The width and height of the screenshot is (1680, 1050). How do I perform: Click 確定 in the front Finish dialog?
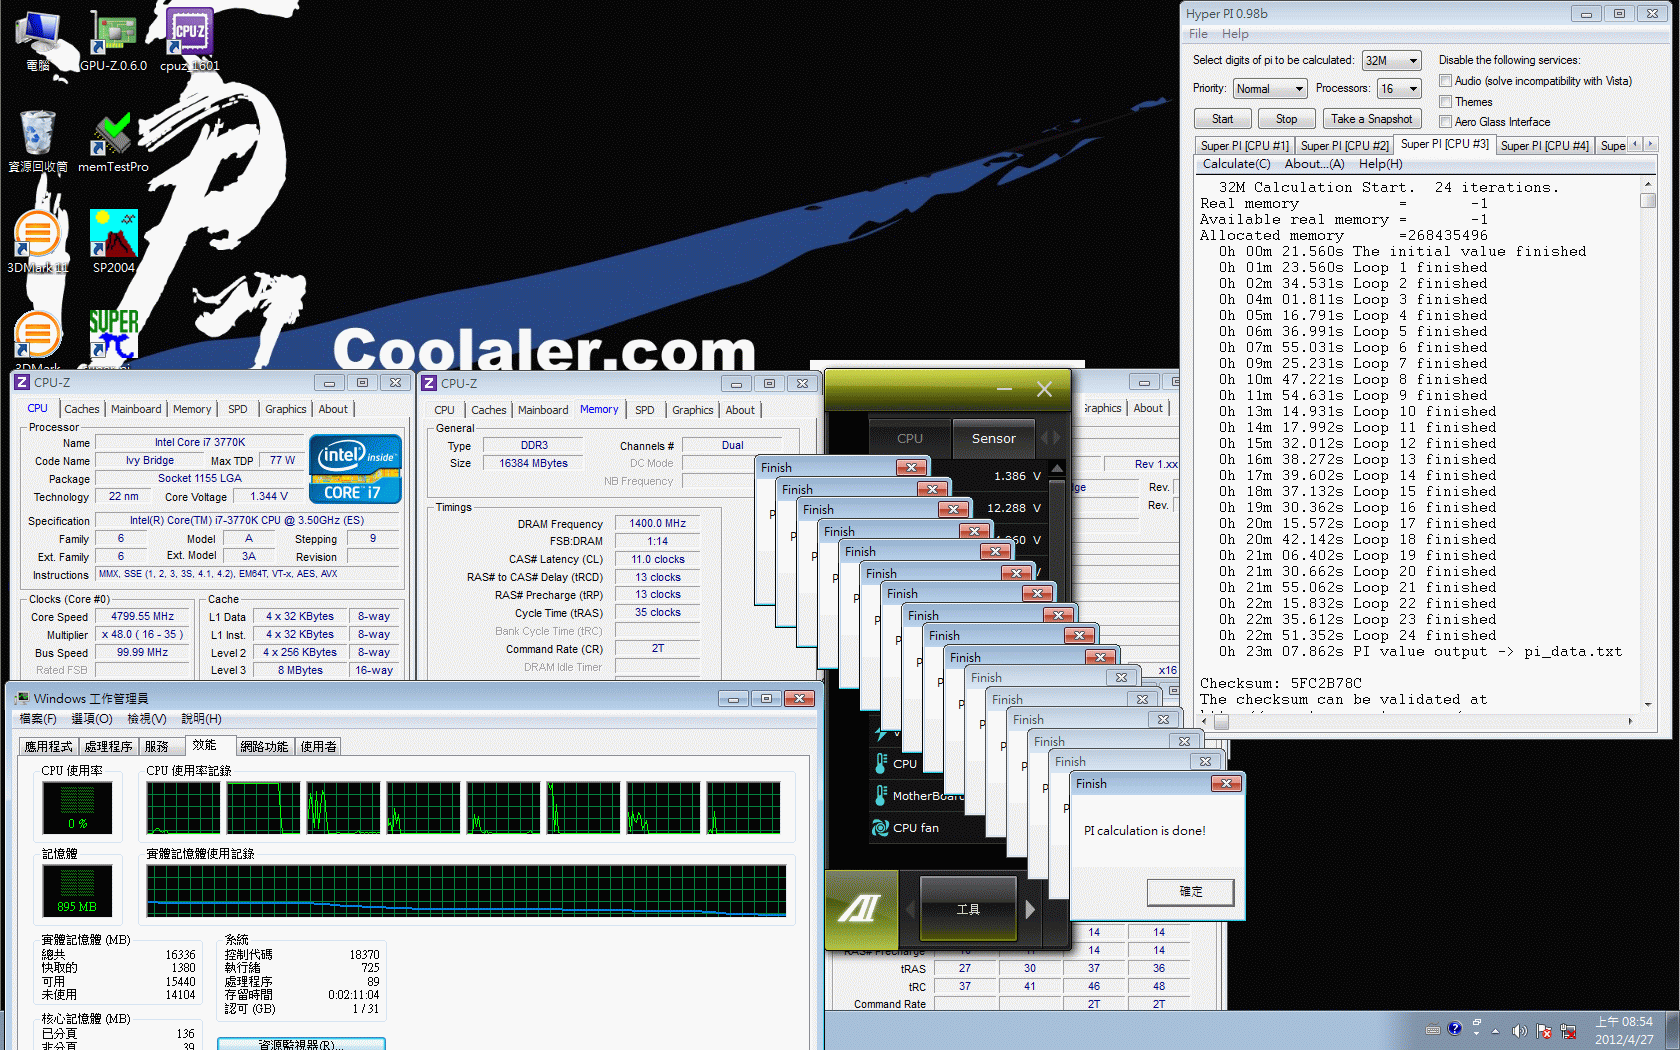(x=1191, y=892)
